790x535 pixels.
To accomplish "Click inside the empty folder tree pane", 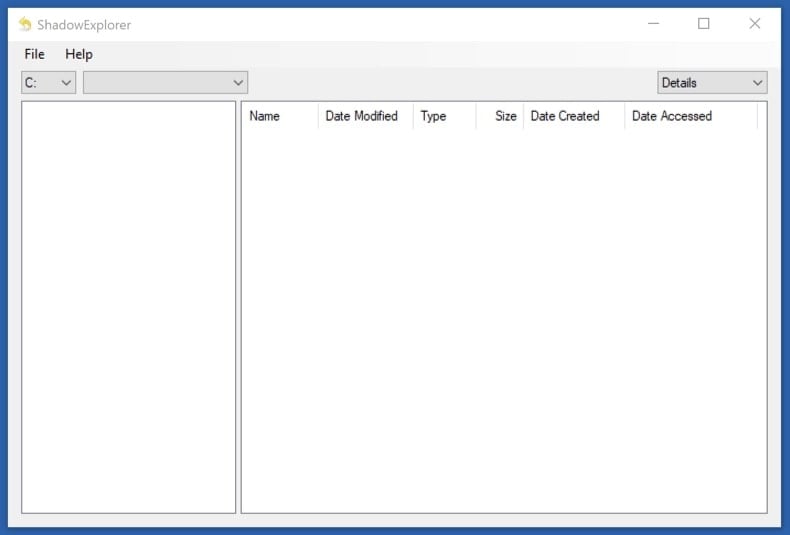I will [128, 307].
